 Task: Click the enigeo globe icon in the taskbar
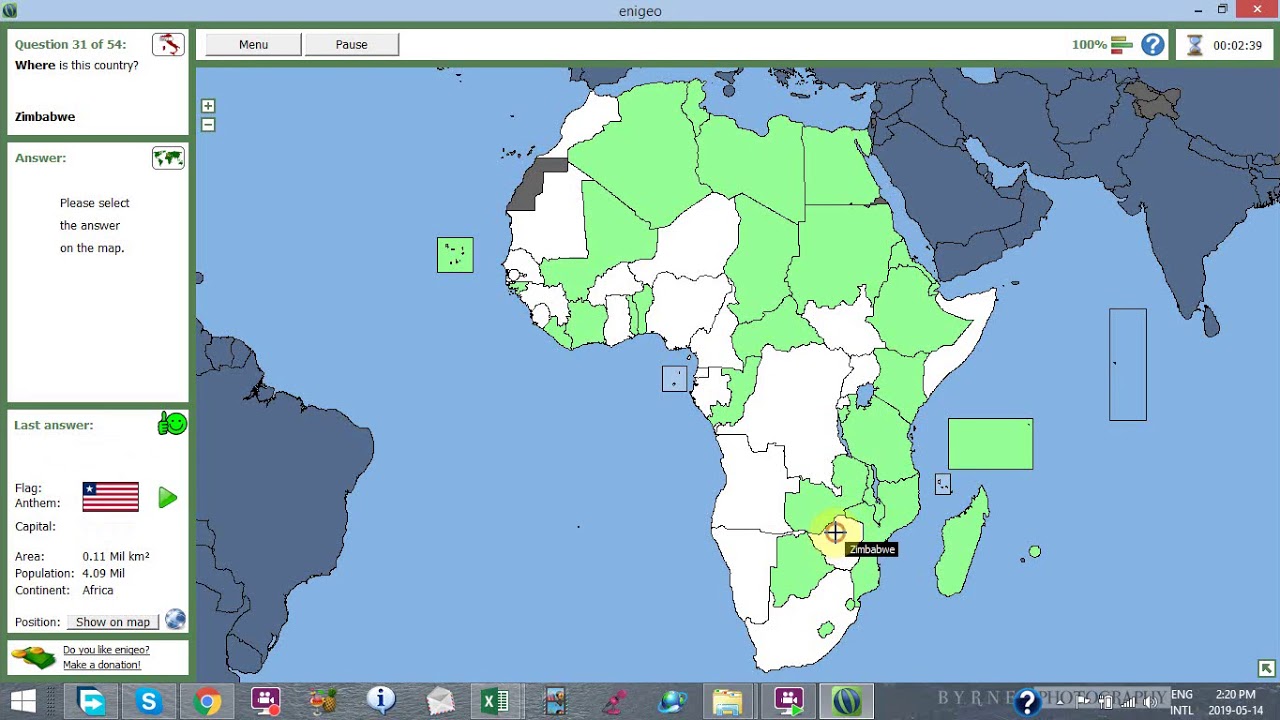coord(847,702)
